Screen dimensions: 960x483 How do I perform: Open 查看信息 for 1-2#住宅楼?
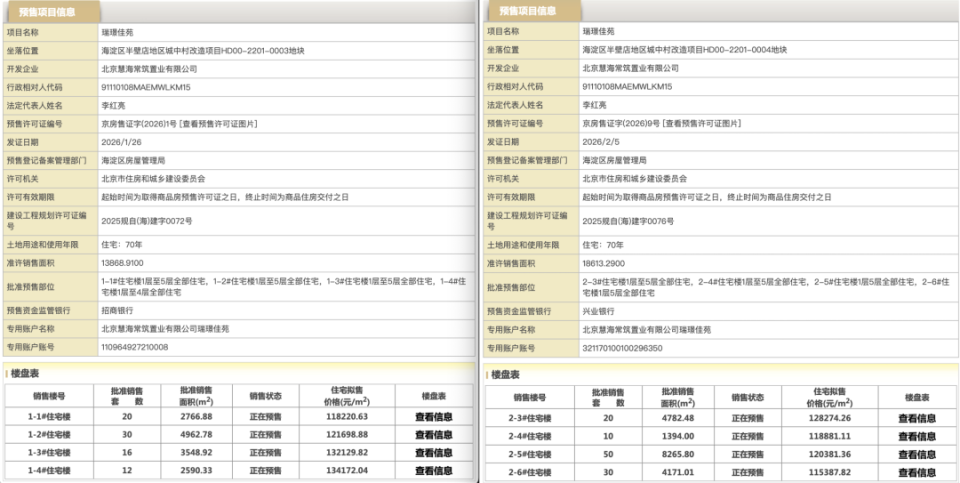[x=433, y=435]
